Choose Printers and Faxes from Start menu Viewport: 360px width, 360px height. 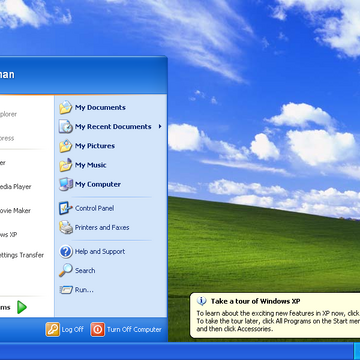(x=110, y=228)
